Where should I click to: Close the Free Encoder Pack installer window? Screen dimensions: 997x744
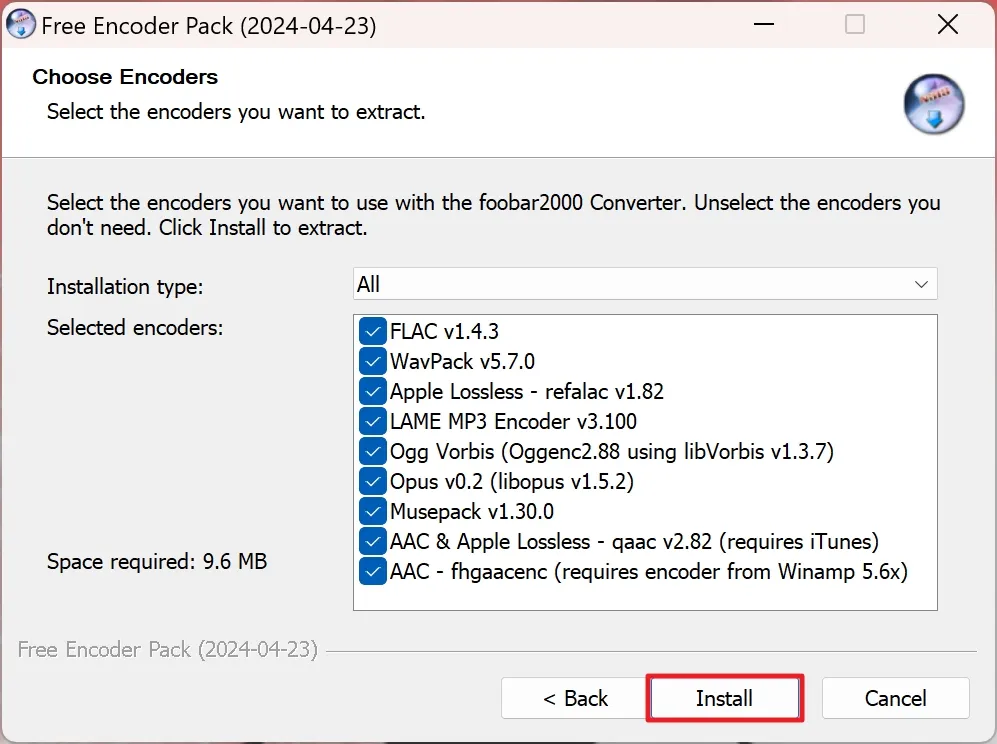click(x=947, y=25)
